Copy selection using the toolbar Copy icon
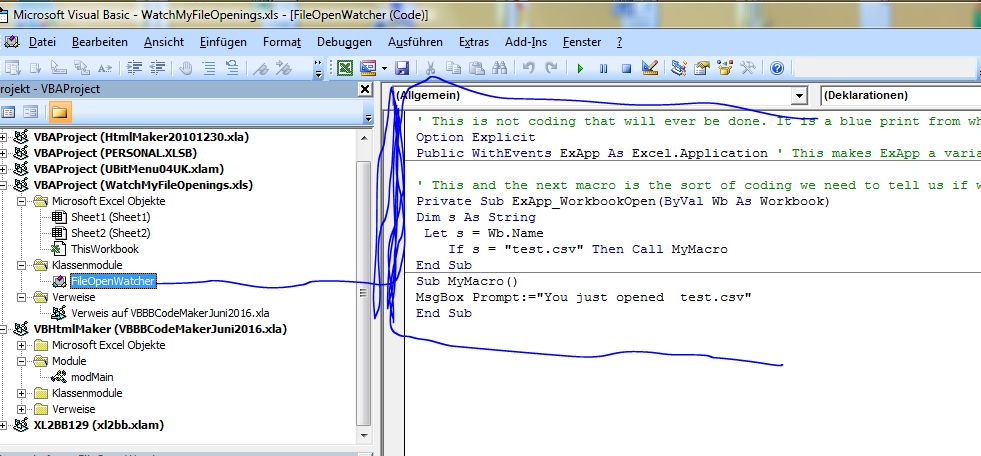 [x=454, y=68]
